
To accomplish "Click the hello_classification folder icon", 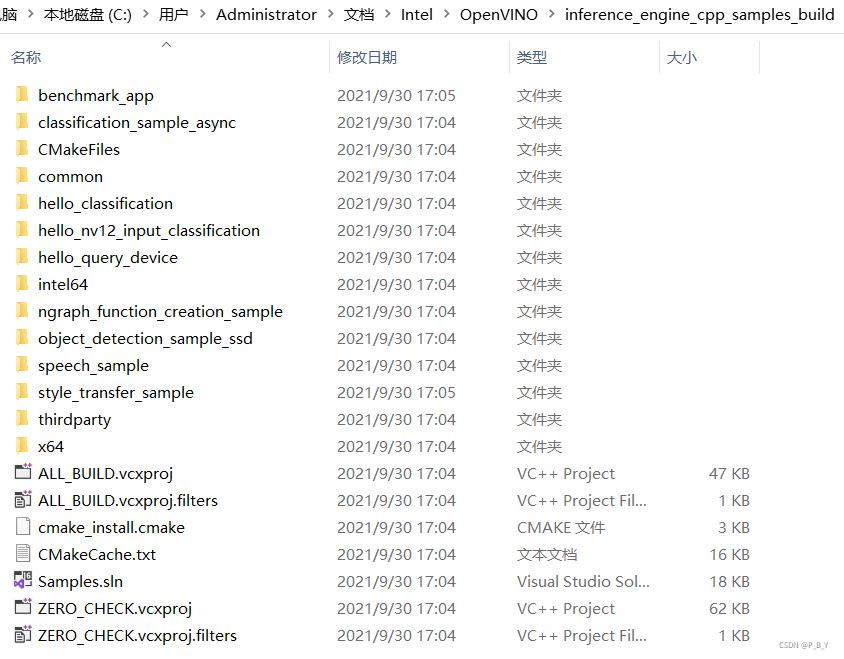I will (x=22, y=202).
